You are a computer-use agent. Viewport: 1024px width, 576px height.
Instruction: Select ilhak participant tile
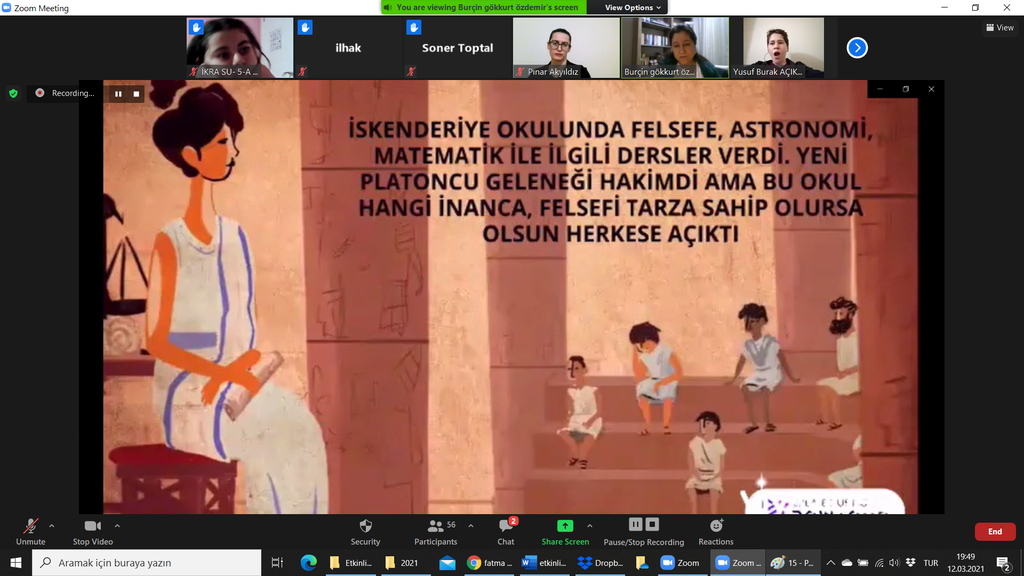[348, 48]
